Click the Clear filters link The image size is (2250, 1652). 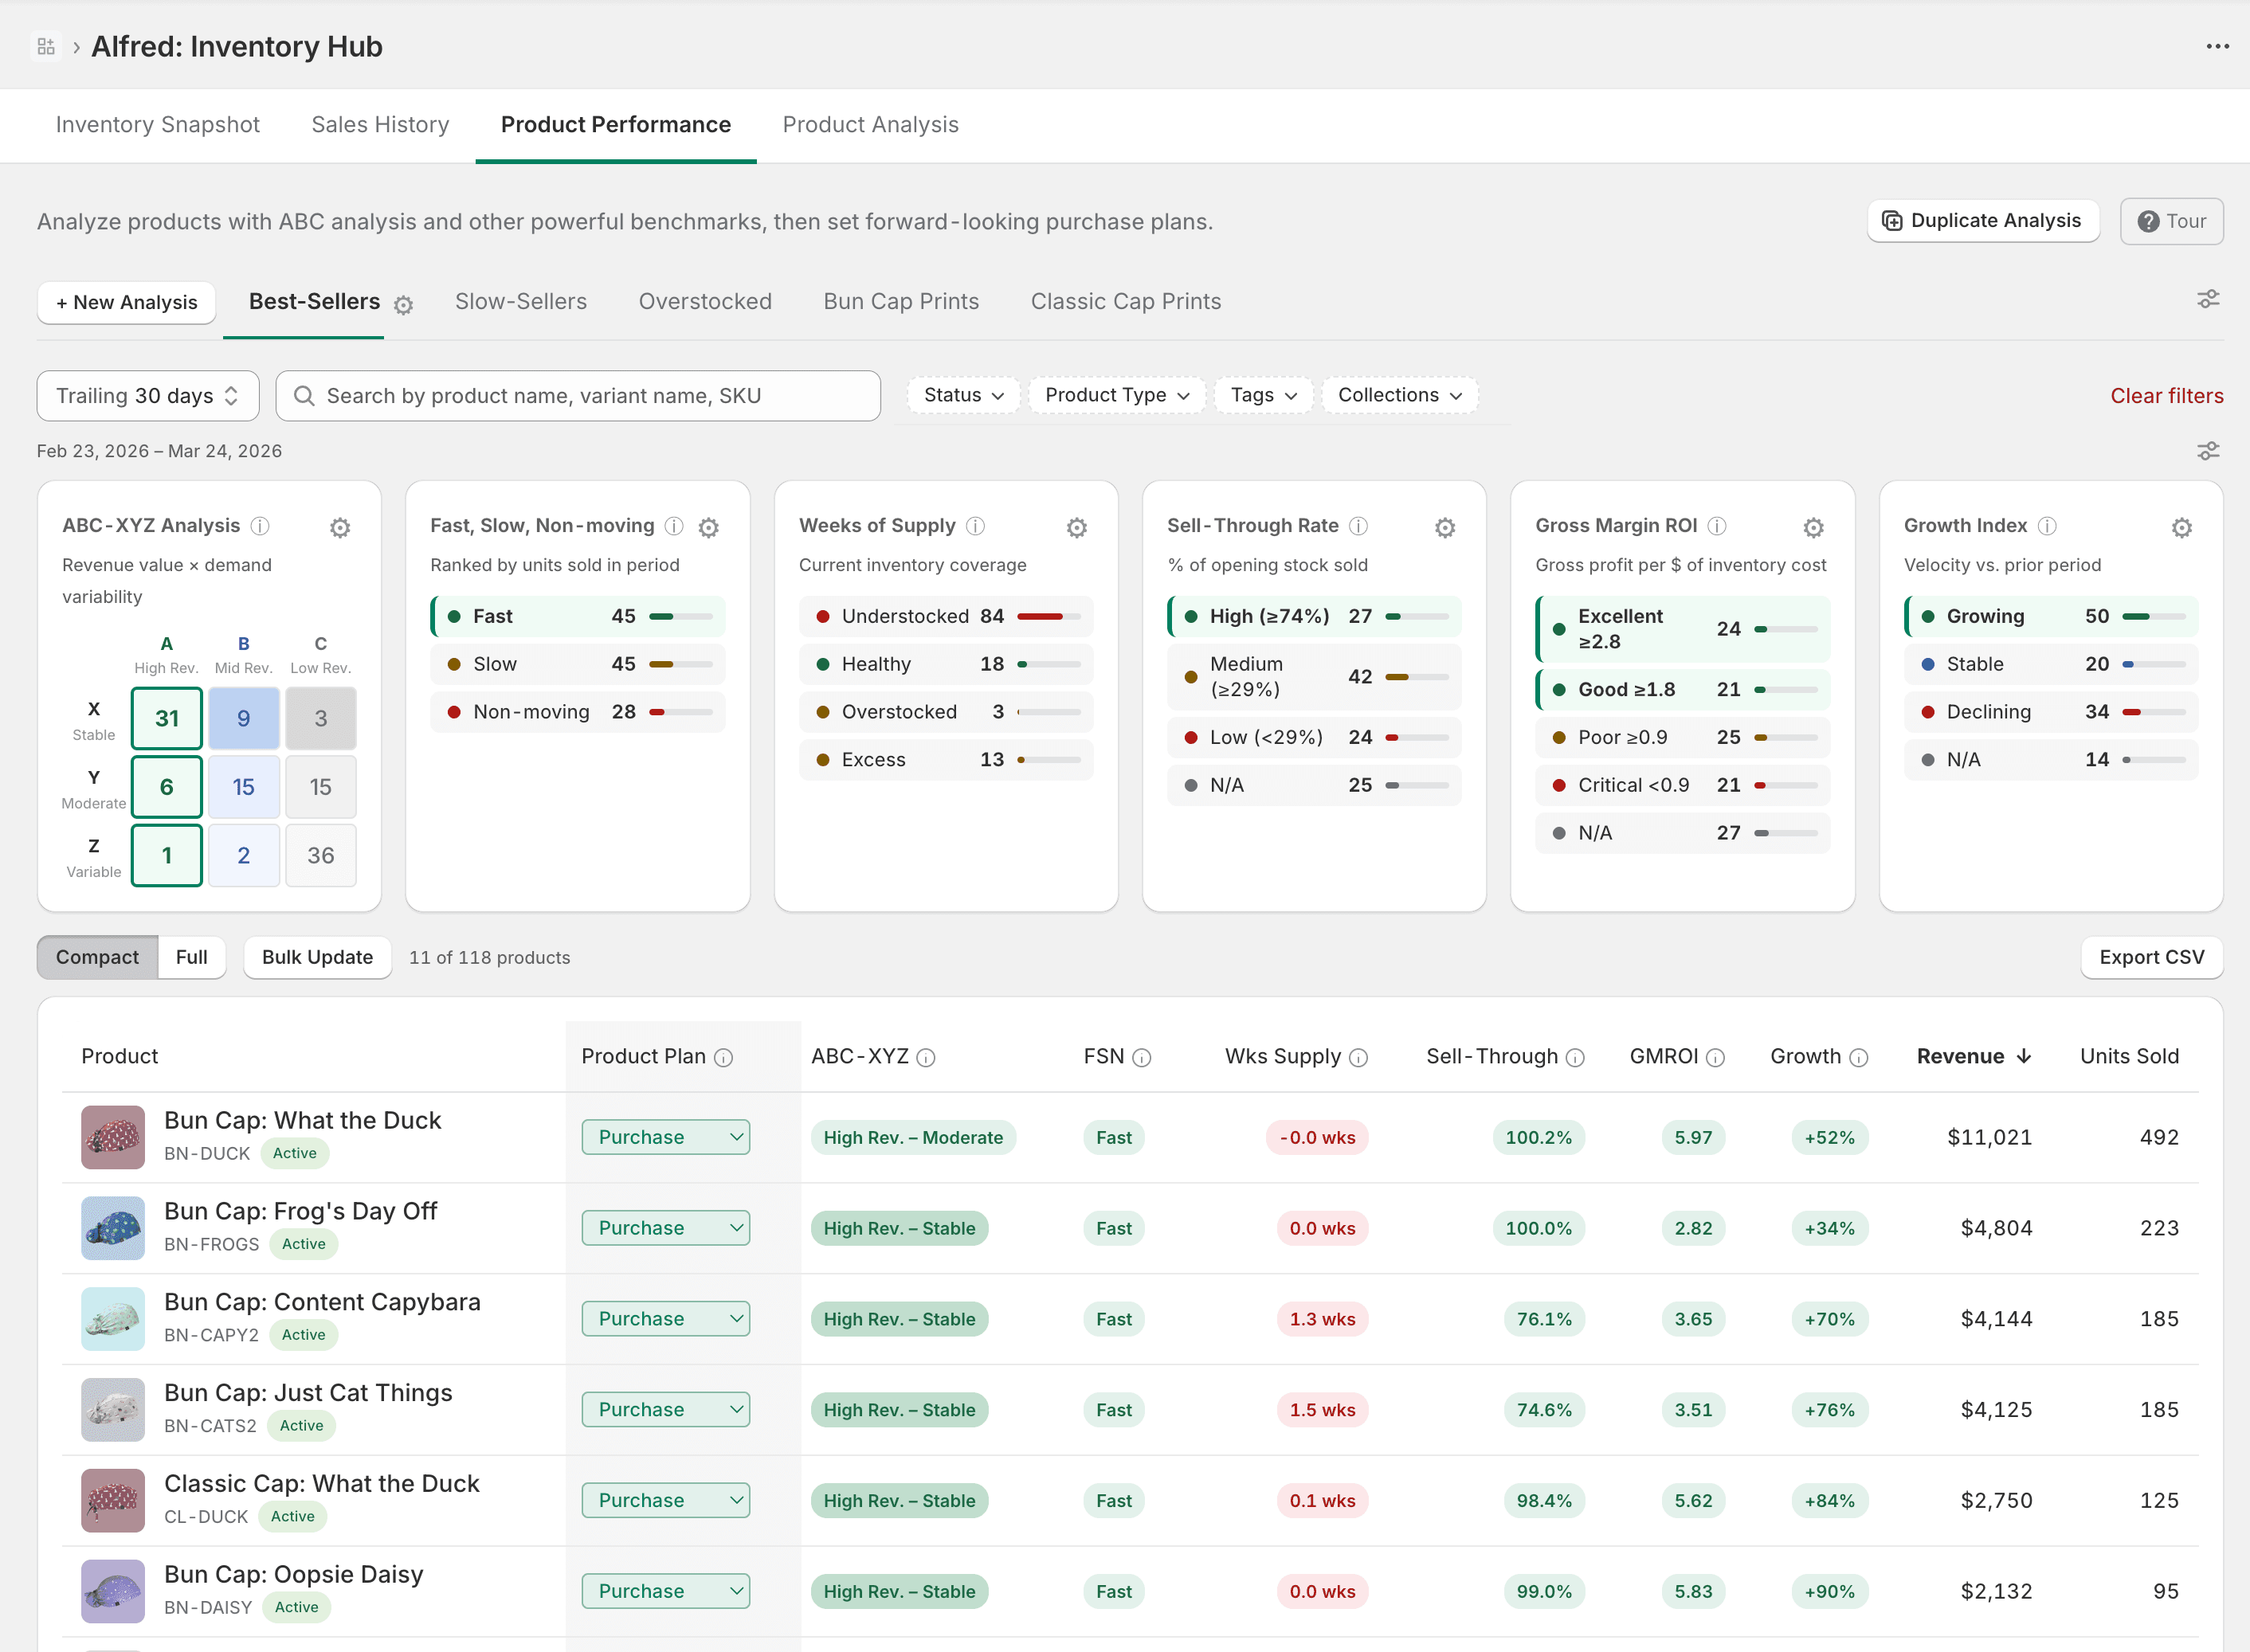pos(2167,395)
